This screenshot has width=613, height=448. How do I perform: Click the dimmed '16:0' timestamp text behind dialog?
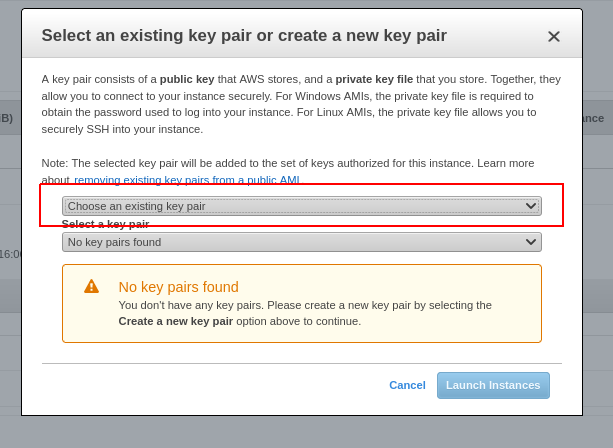(10, 254)
